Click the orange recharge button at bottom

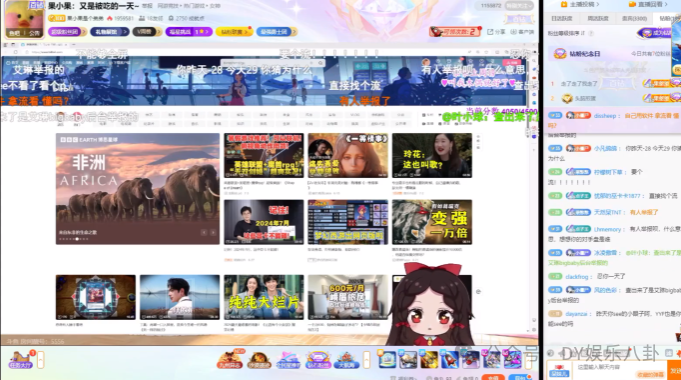tap(493, 377)
